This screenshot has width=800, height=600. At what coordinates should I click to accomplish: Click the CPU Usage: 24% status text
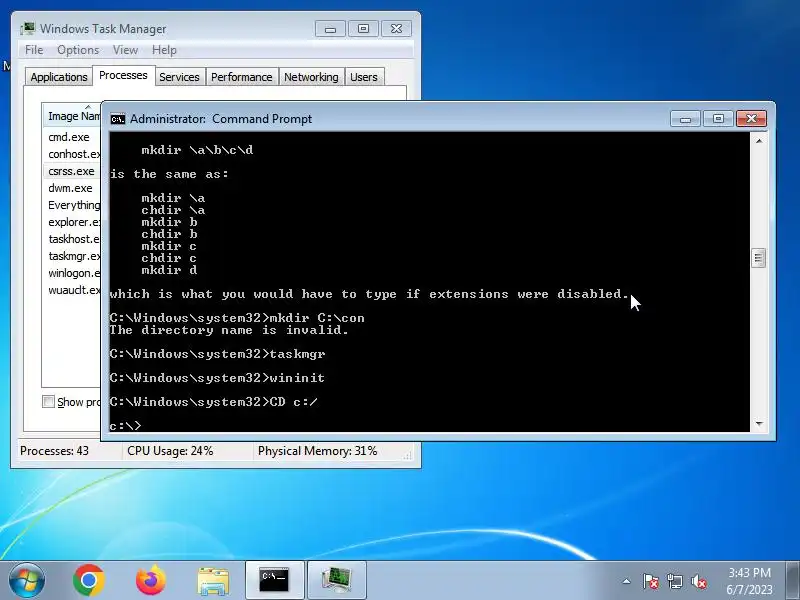[x=170, y=451]
